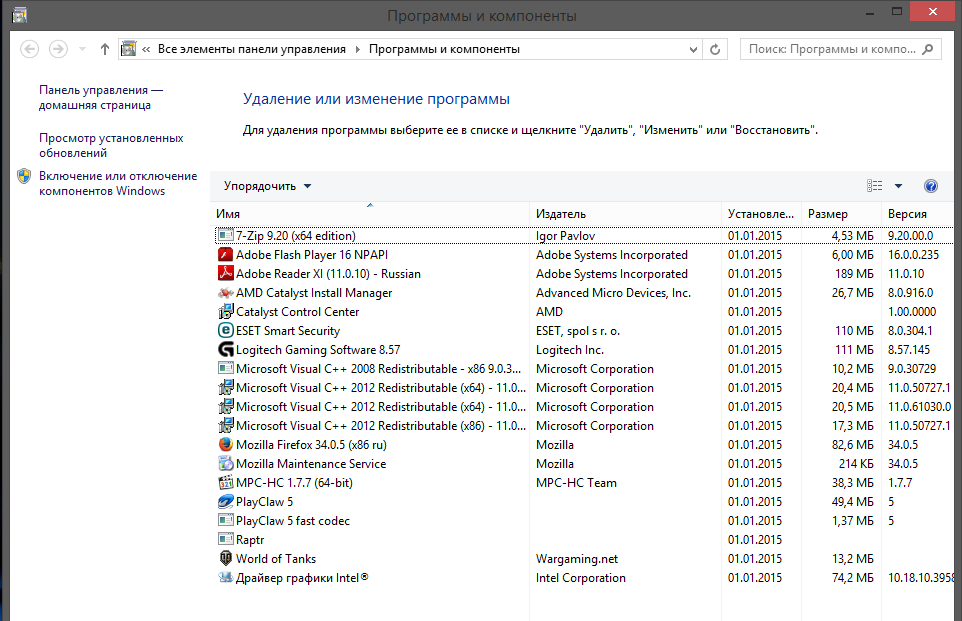The height and width of the screenshot is (621, 962).
Task: Click the Mozilla Firefox 34.0.5 icon
Action: click(226, 445)
